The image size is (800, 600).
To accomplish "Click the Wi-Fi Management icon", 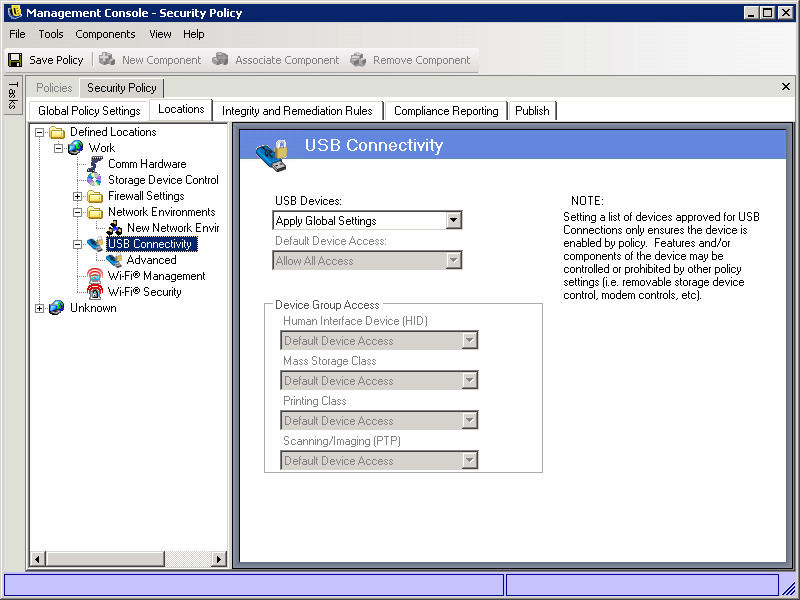I will click(95, 276).
